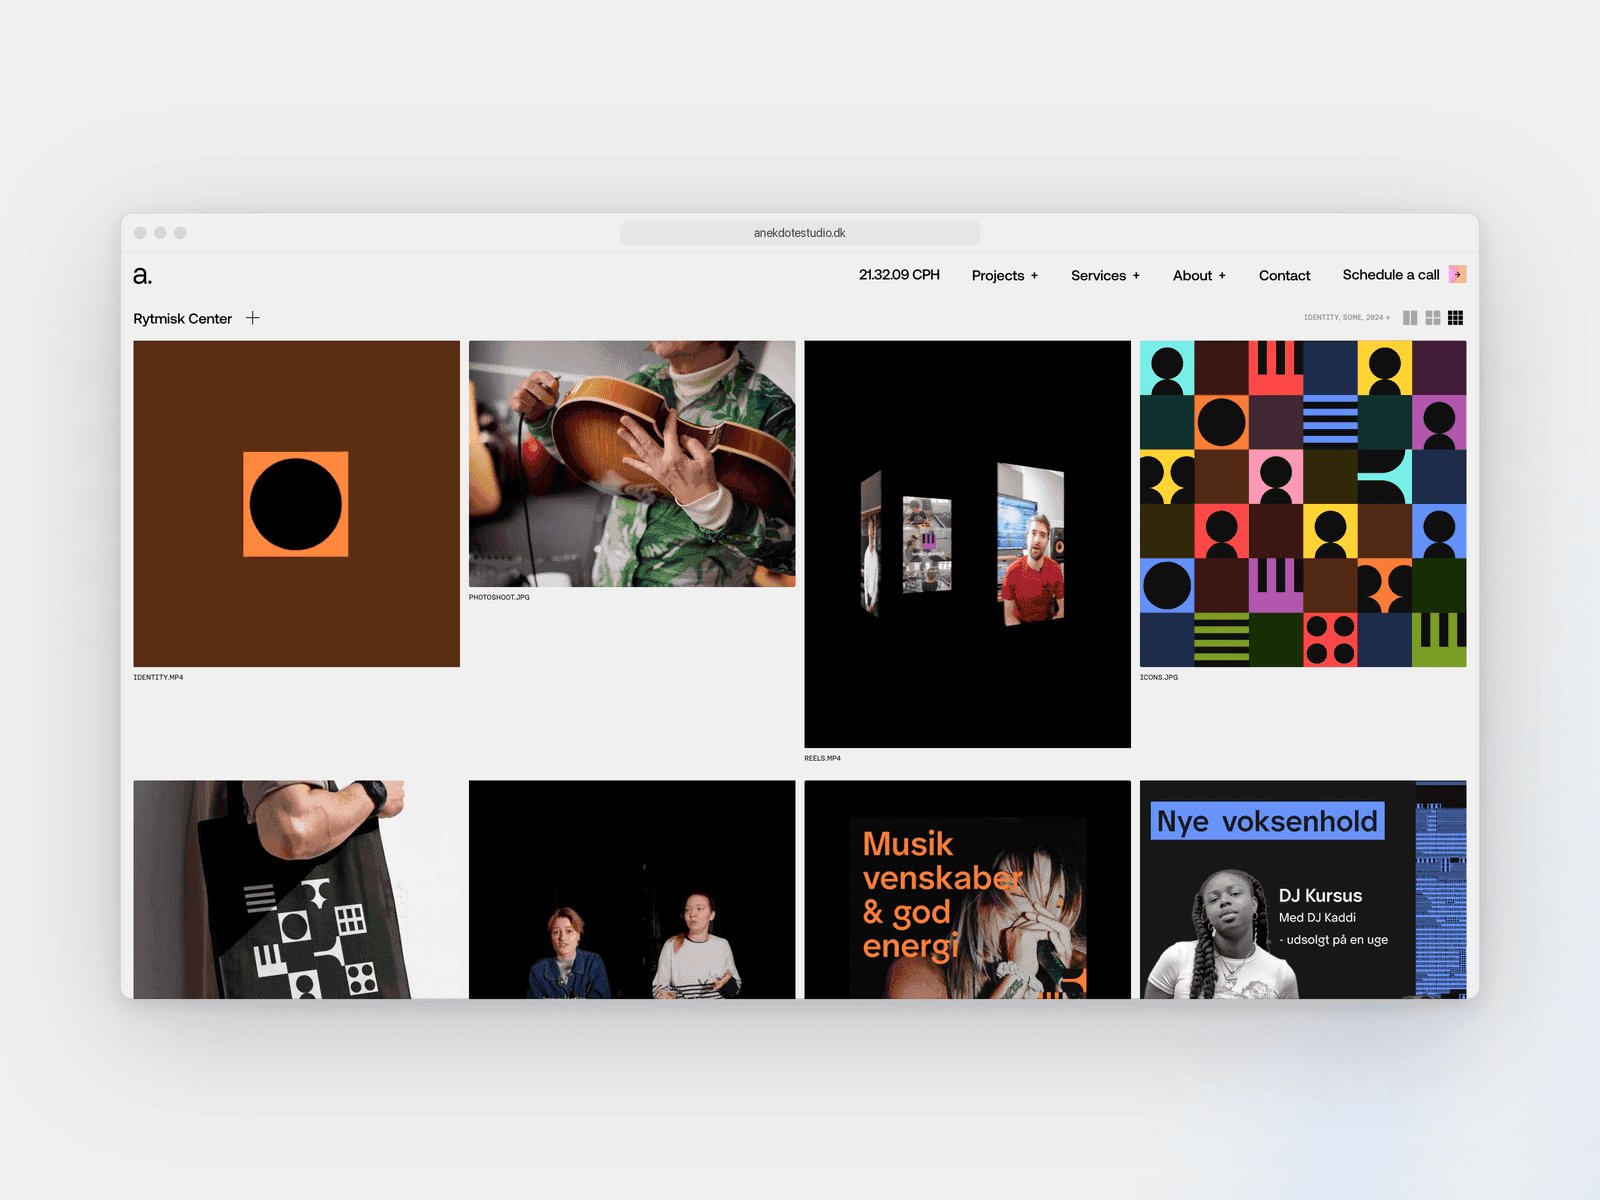Open the Contact page
Viewport: 1600px width, 1200px height.
[x=1284, y=276]
